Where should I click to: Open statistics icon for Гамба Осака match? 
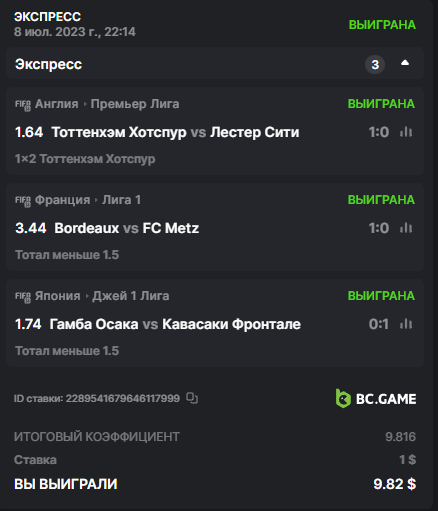(406, 324)
